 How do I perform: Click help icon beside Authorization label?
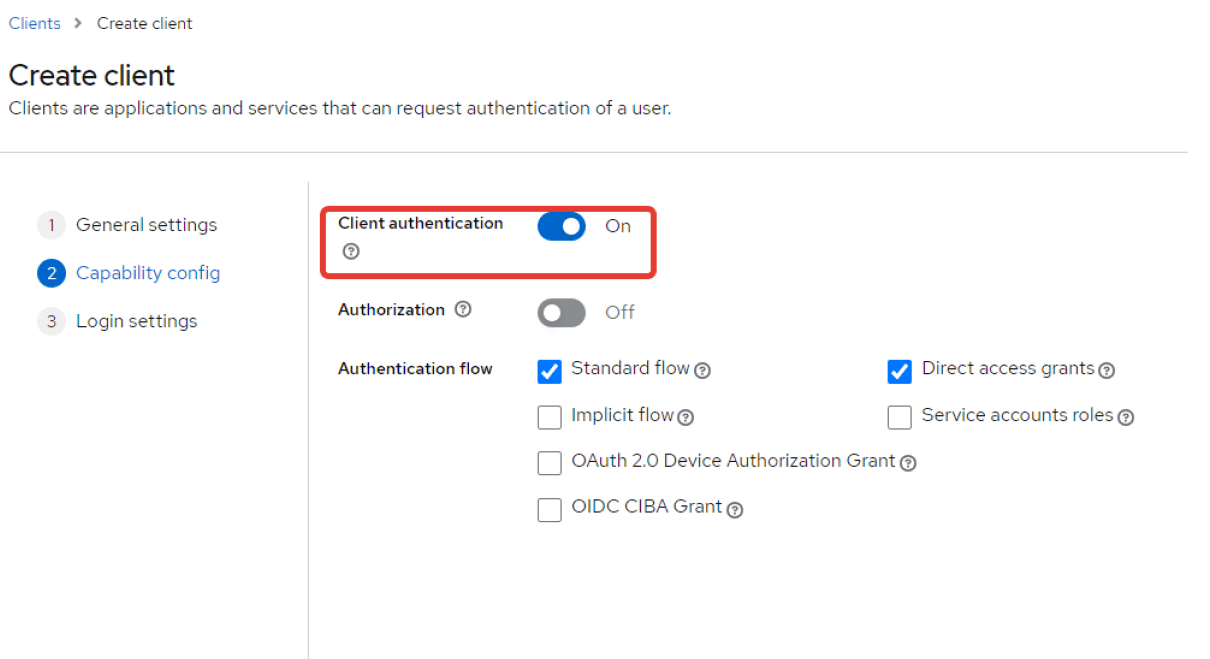coord(462,310)
